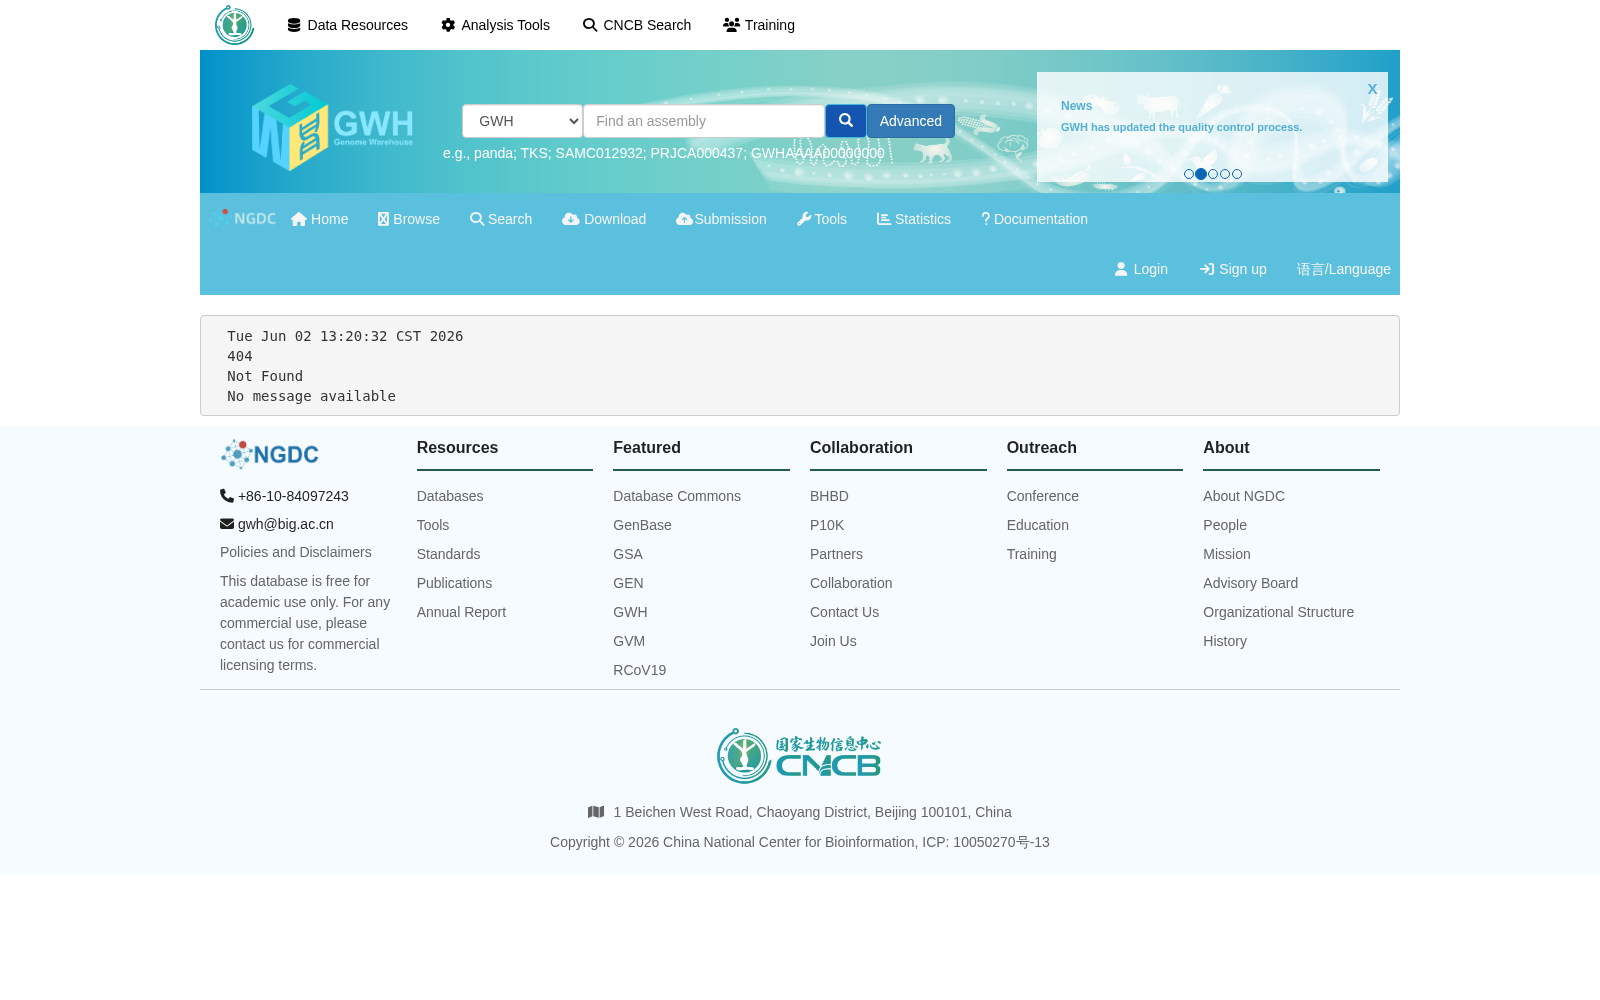Open RCoV19 footer link
The height and width of the screenshot is (1000, 1600).
click(x=640, y=670)
